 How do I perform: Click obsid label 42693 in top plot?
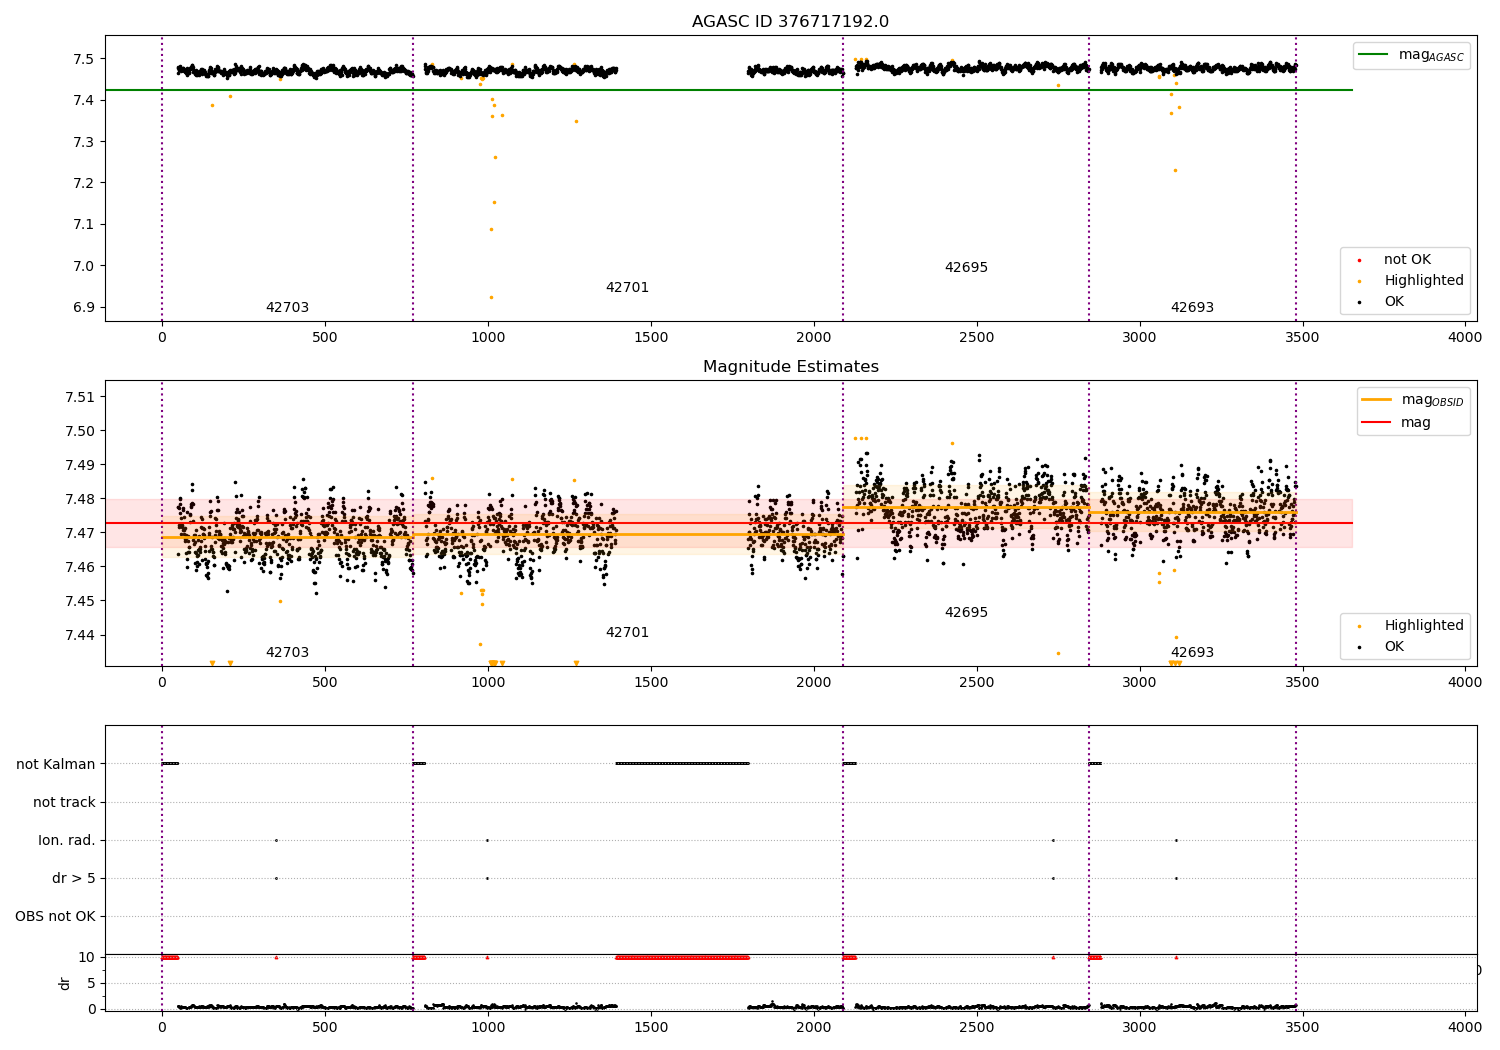1192,308
